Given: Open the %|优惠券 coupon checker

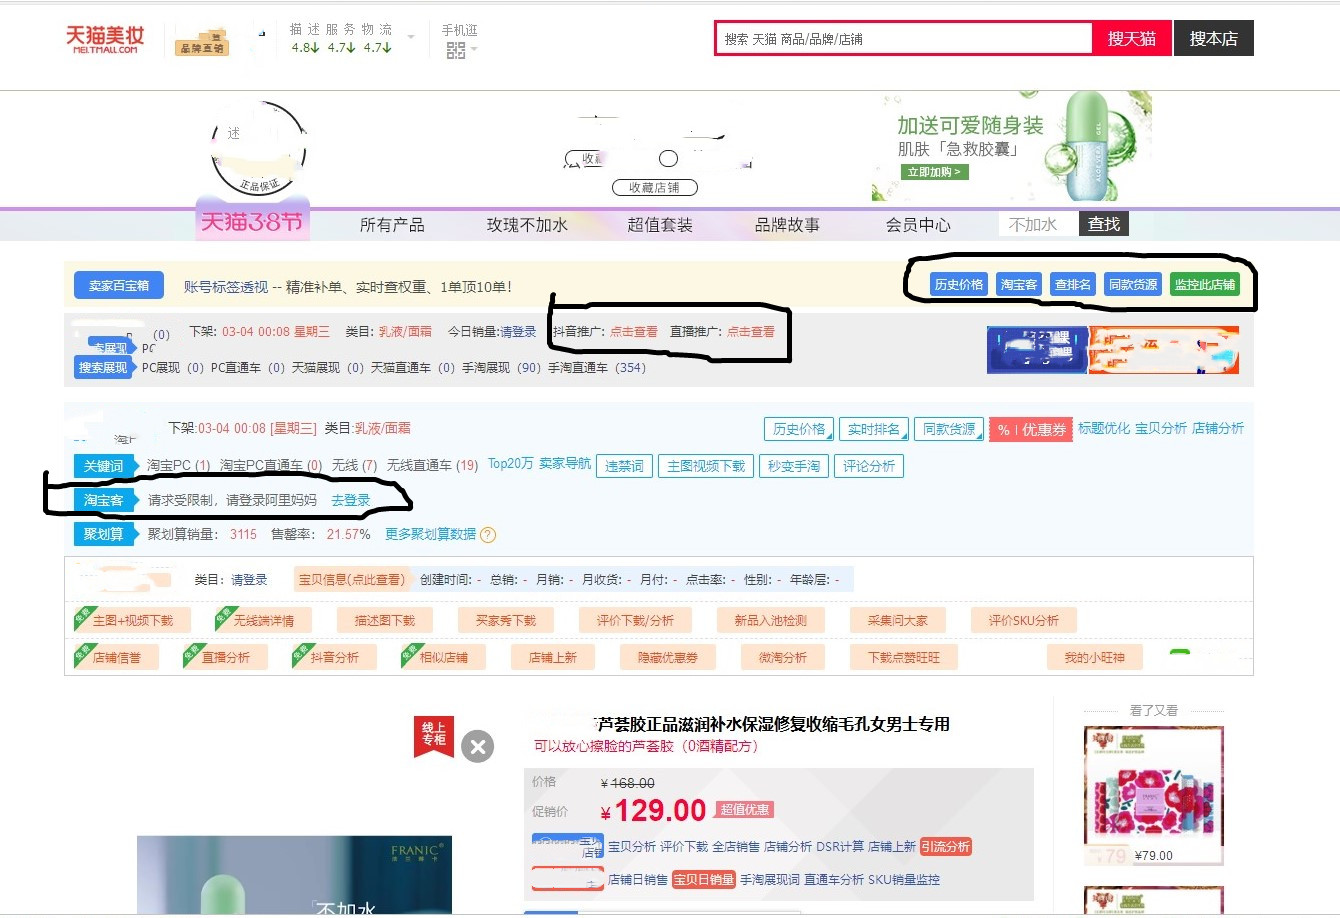Looking at the screenshot, I should pyautogui.click(x=1030, y=428).
